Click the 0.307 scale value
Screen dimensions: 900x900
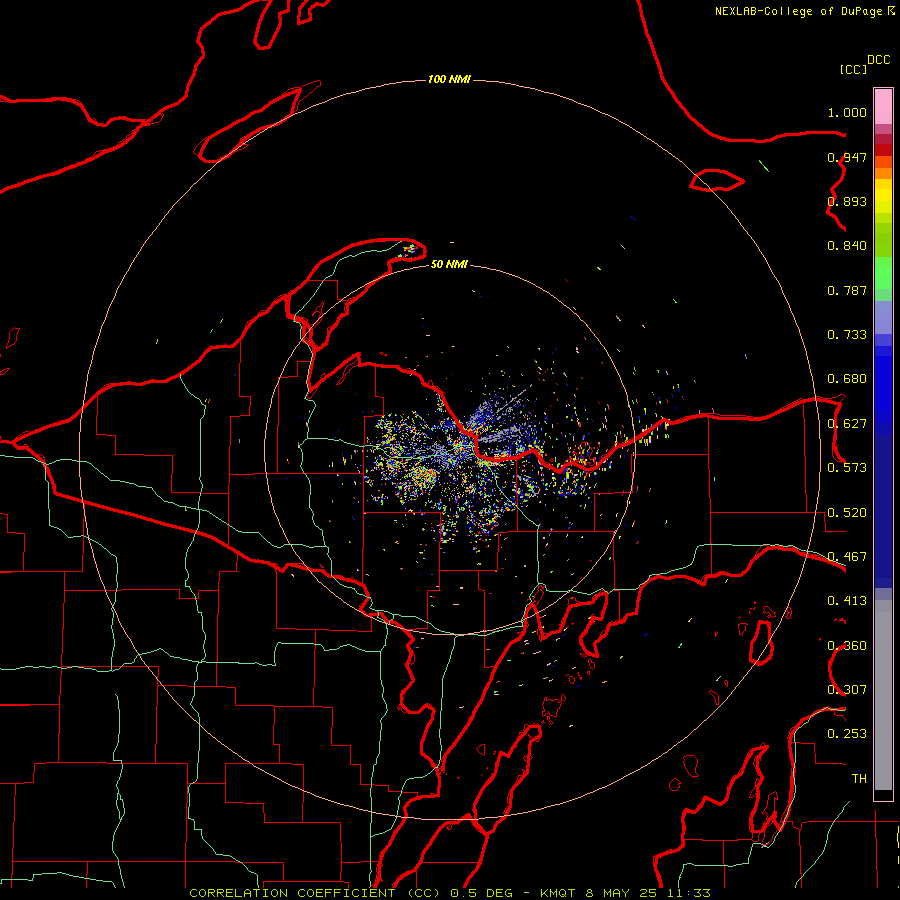(847, 690)
